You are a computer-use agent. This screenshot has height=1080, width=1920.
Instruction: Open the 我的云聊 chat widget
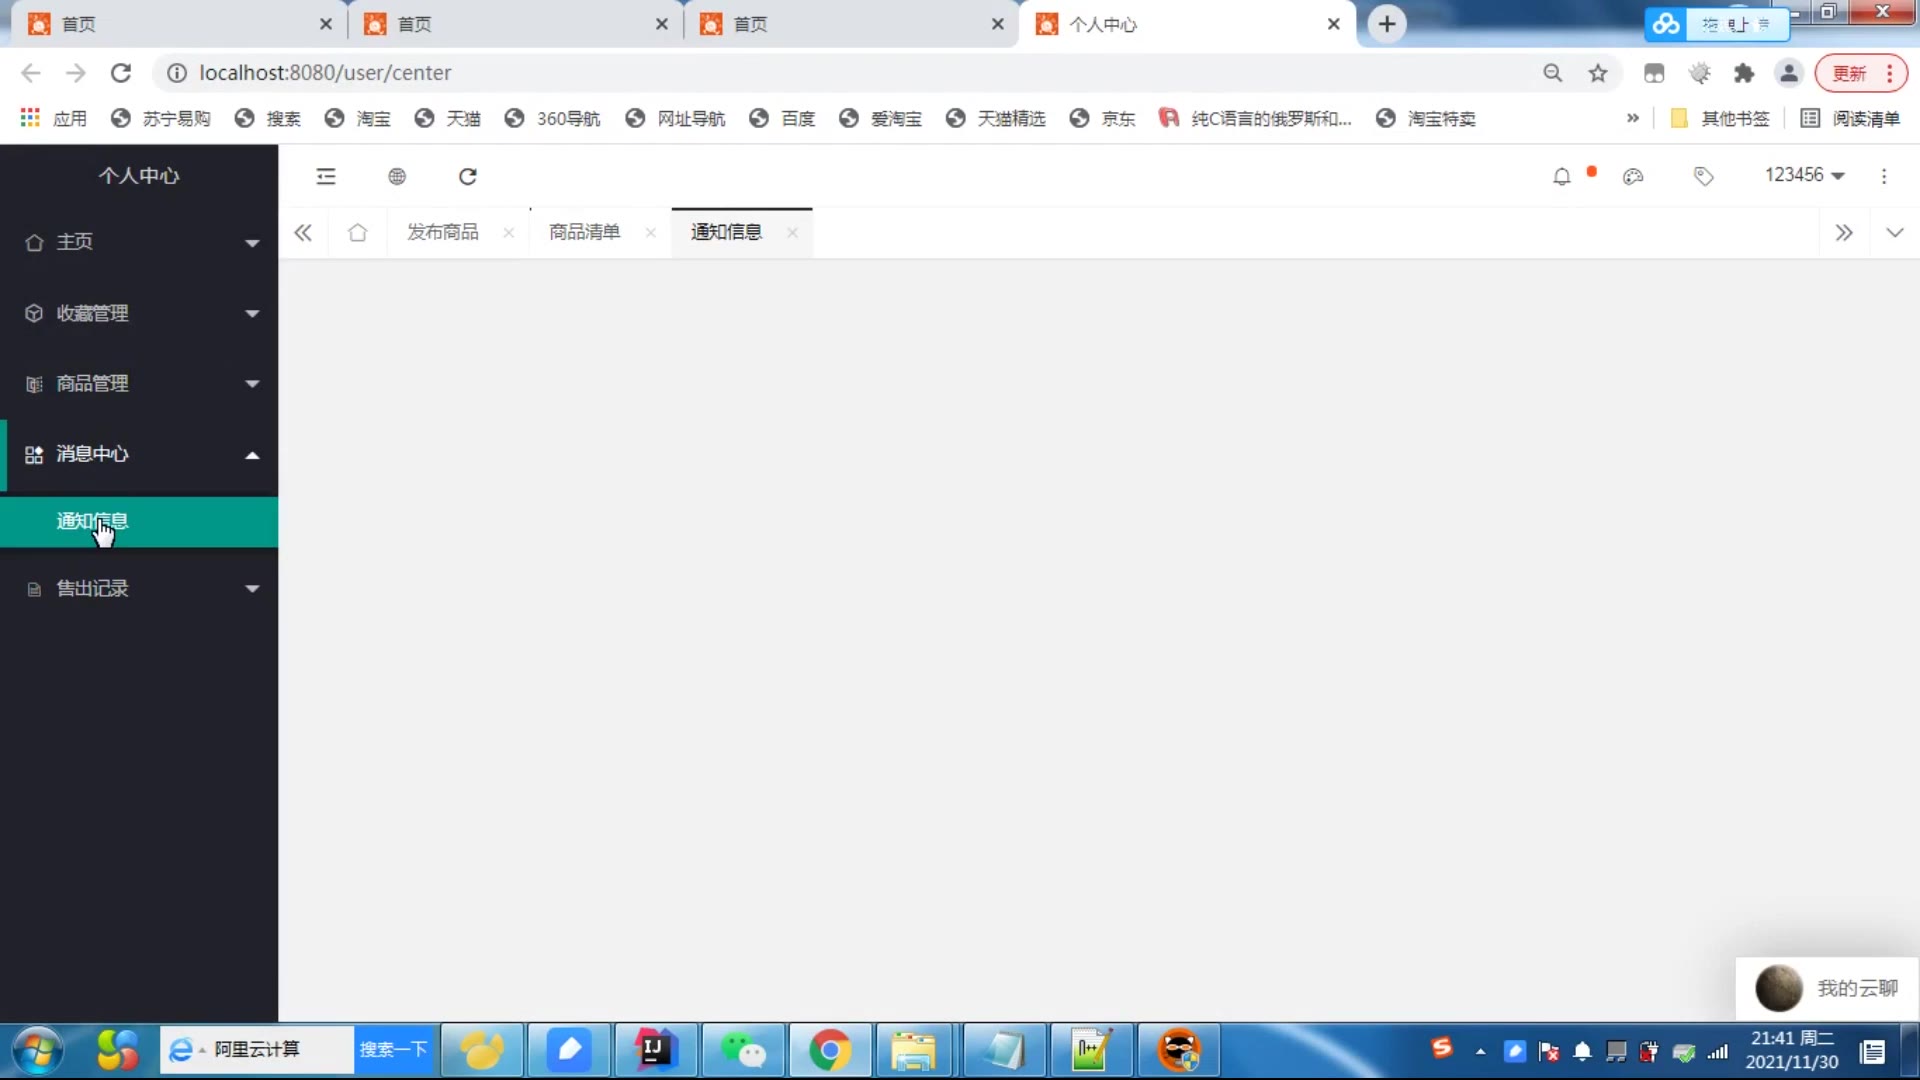1827,988
